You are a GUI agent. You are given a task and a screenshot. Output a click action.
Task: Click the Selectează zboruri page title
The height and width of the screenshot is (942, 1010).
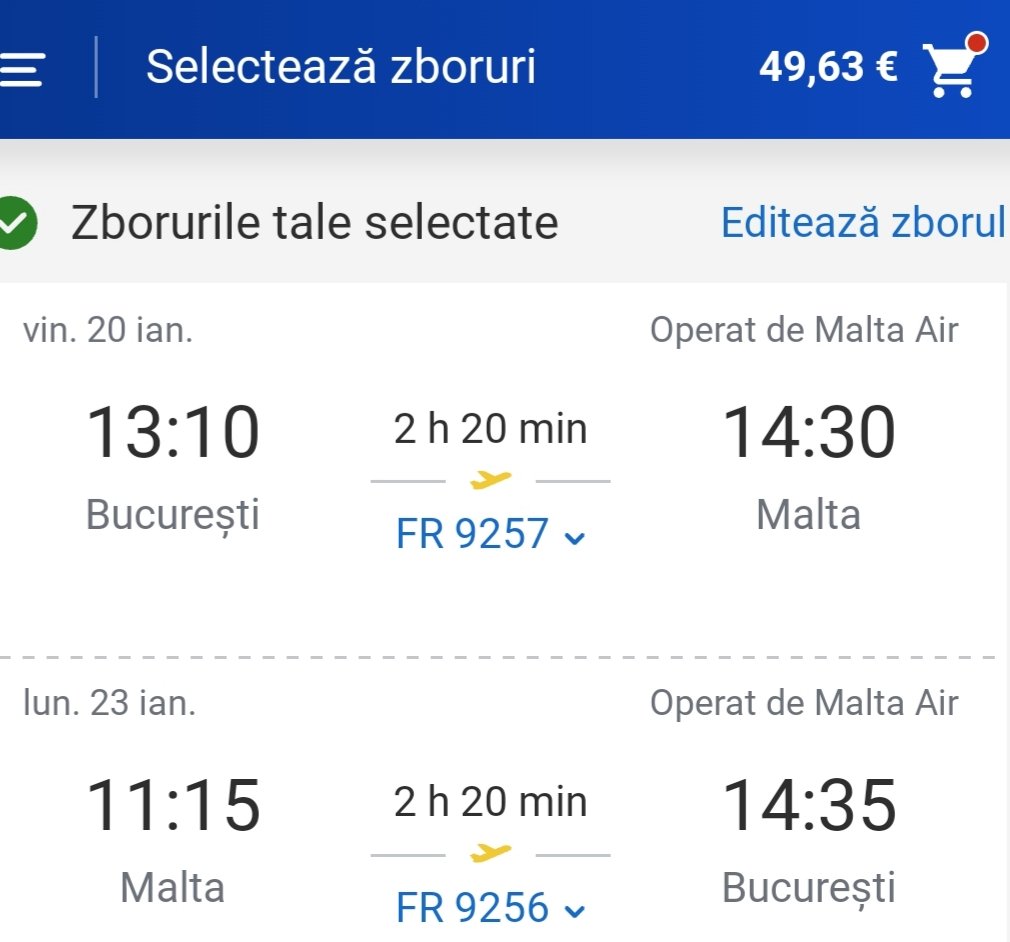click(x=341, y=67)
